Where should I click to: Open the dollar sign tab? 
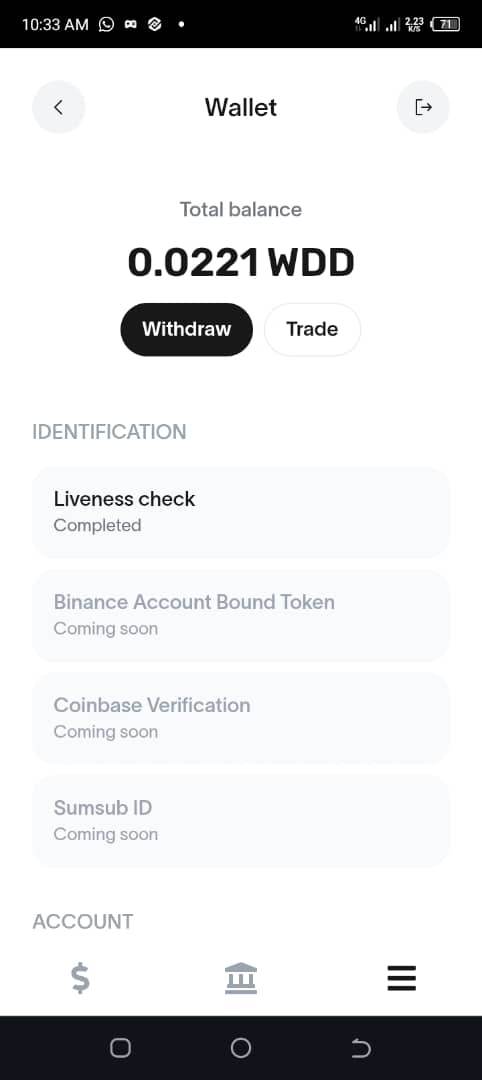point(80,978)
